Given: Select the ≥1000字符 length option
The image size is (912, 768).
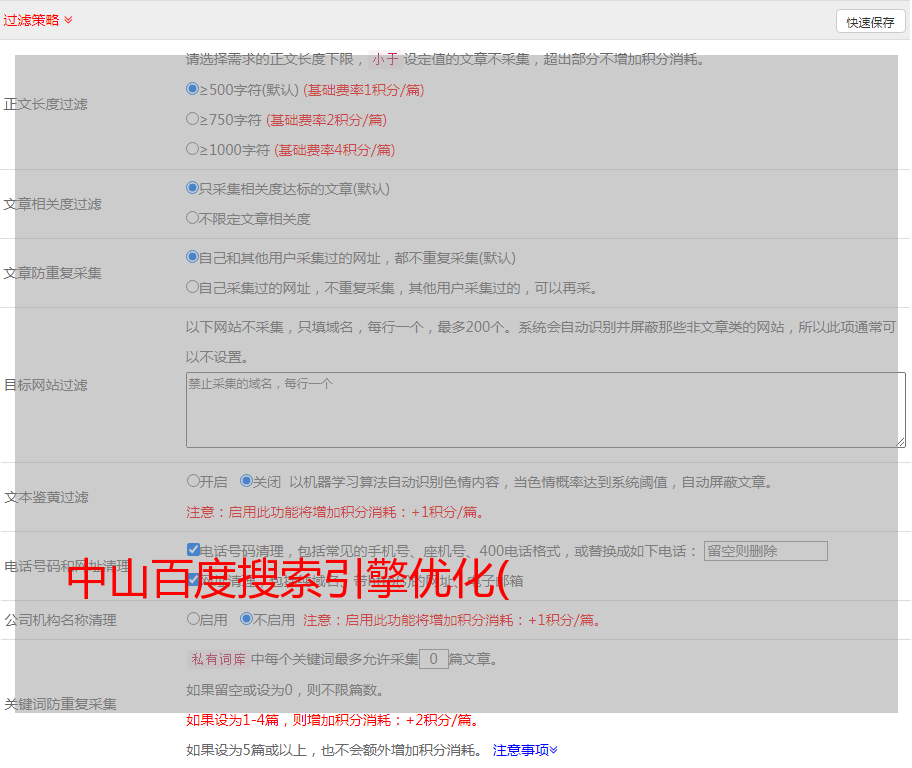Looking at the screenshot, I should tap(193, 149).
